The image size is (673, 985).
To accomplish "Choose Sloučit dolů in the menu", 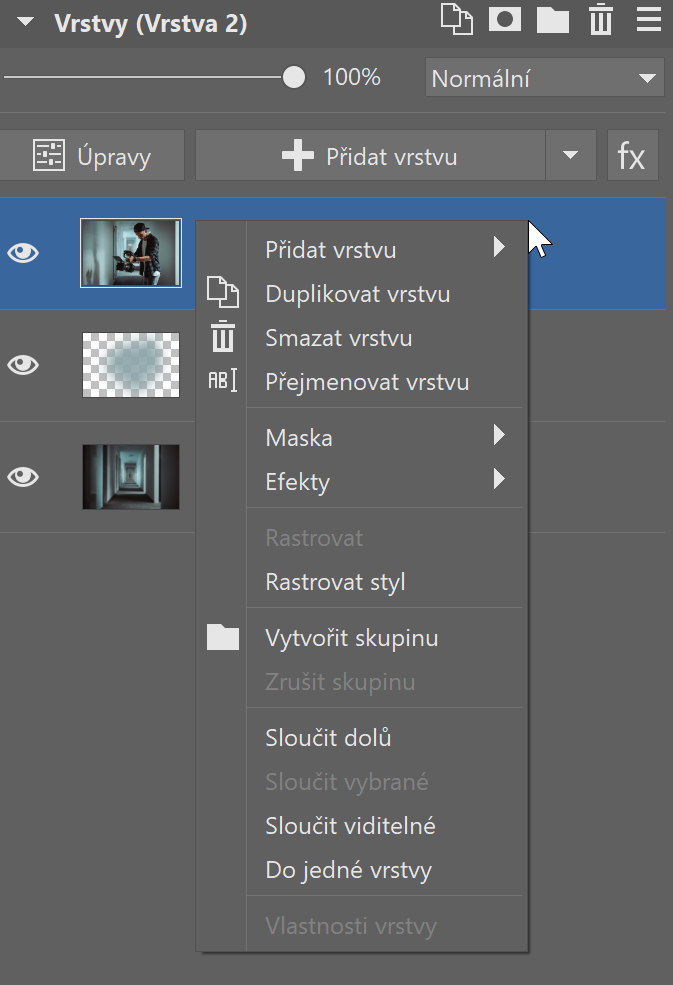I will coord(328,738).
